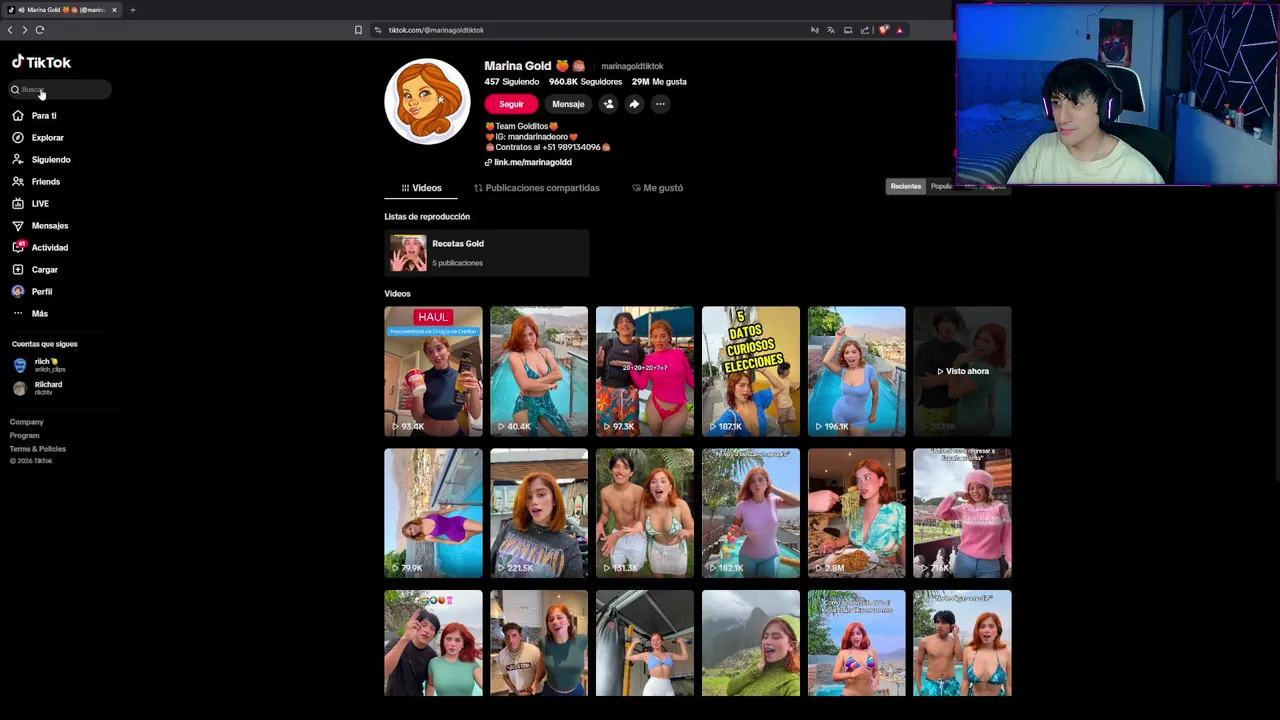Open the video with 131.3K views
Image resolution: width=1280 pixels, height=720 pixels.
pos(645,513)
